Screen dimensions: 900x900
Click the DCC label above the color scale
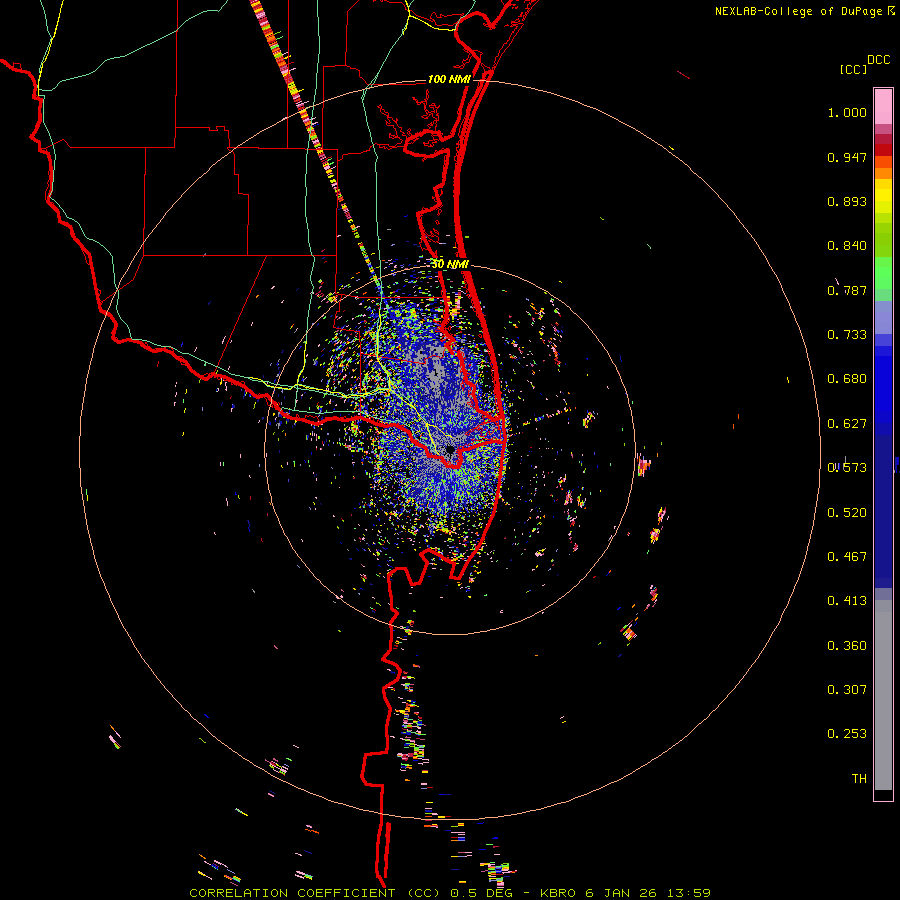[879, 60]
